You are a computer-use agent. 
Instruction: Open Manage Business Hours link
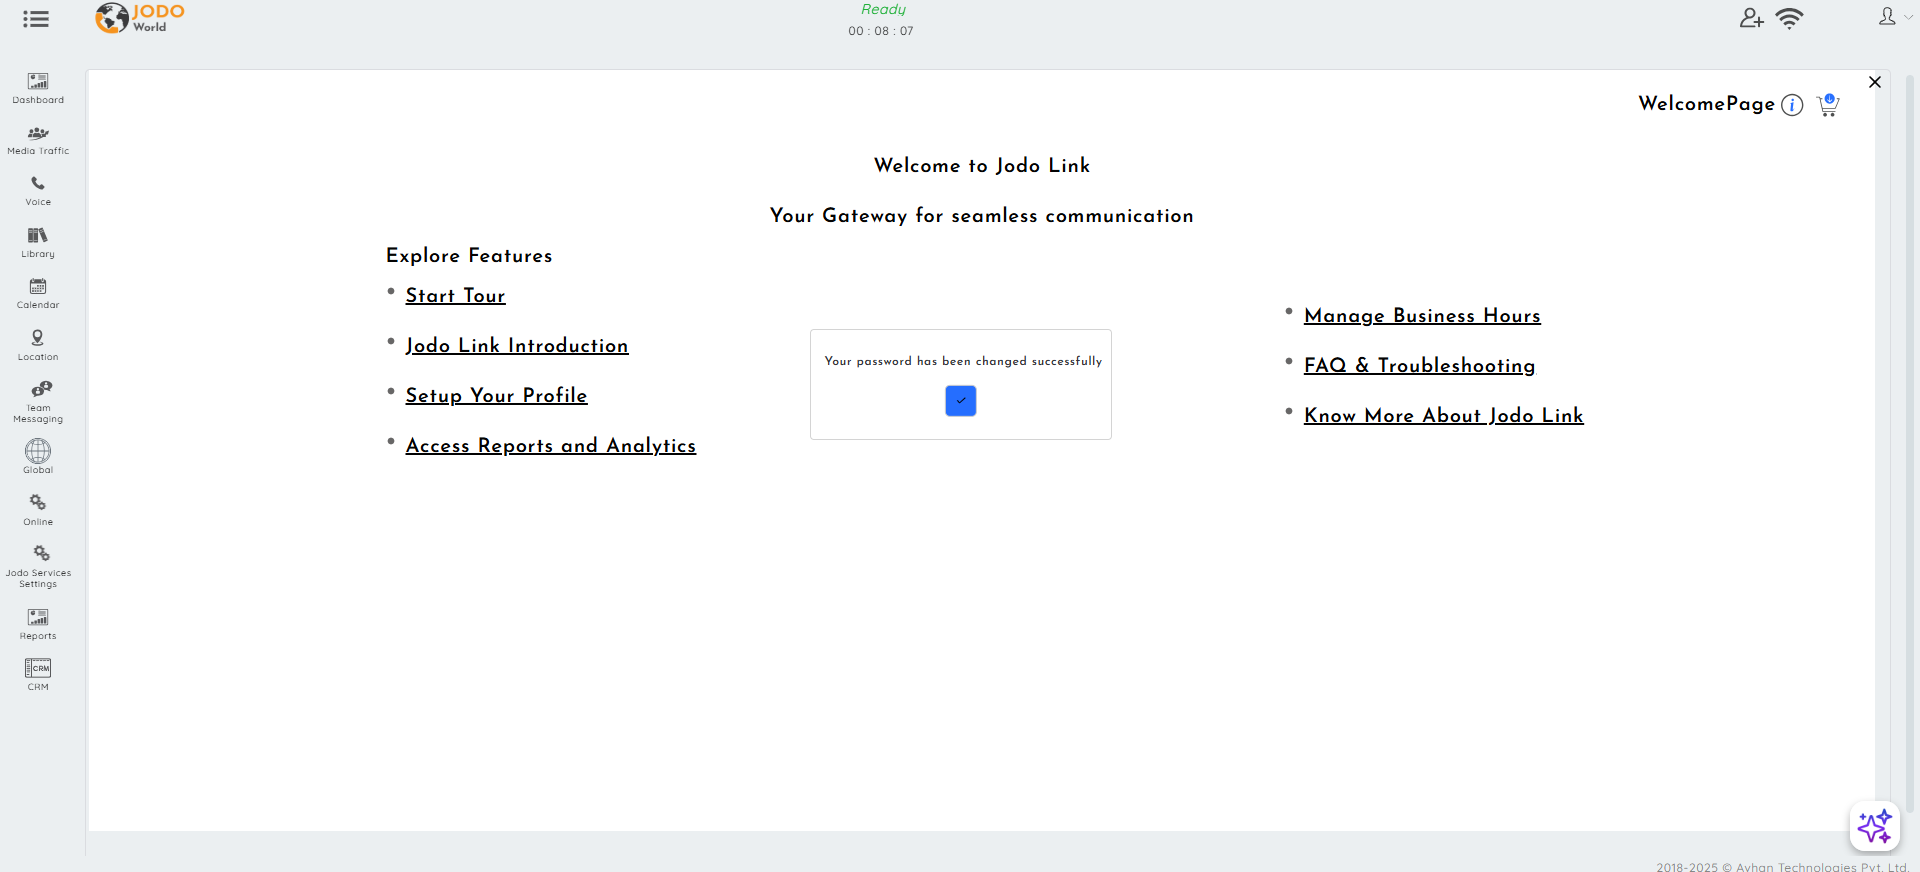tap(1422, 316)
